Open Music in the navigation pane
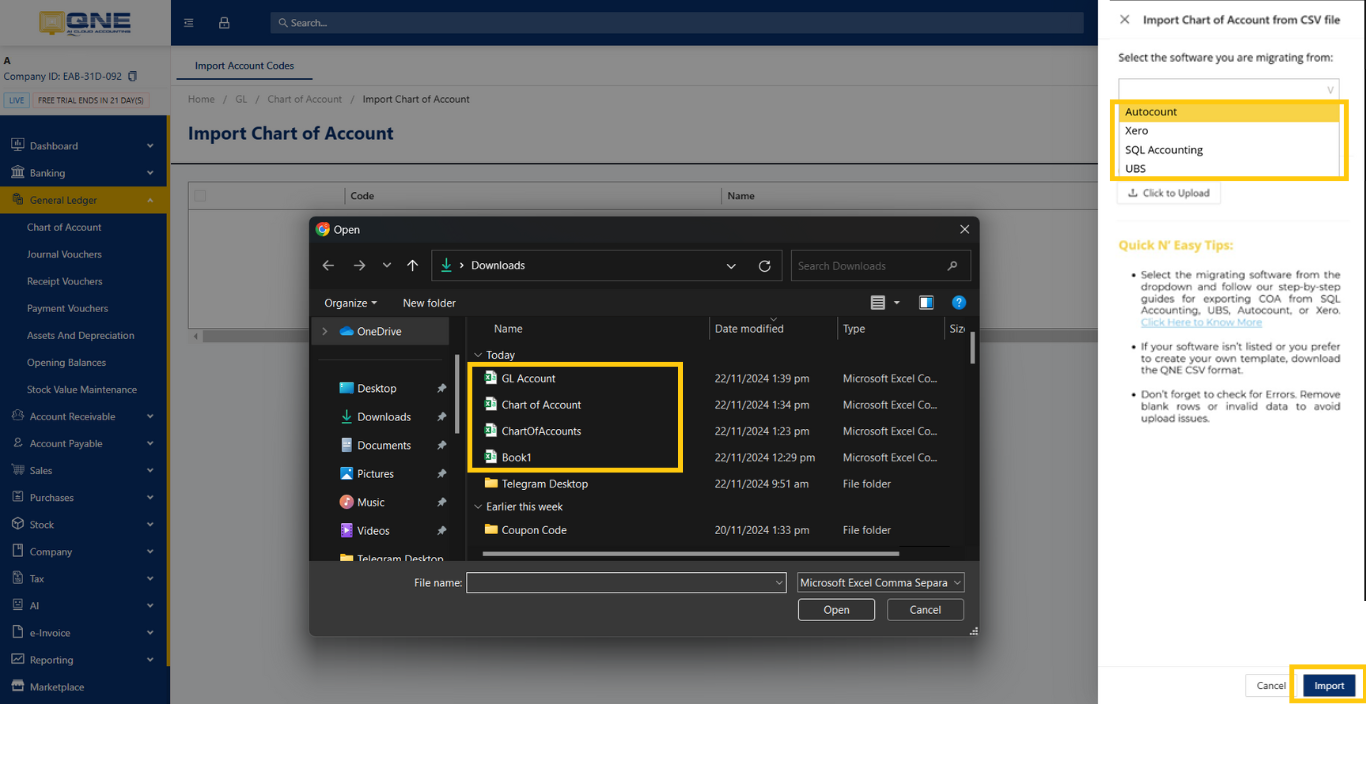This screenshot has width=1366, height=768. [x=371, y=502]
